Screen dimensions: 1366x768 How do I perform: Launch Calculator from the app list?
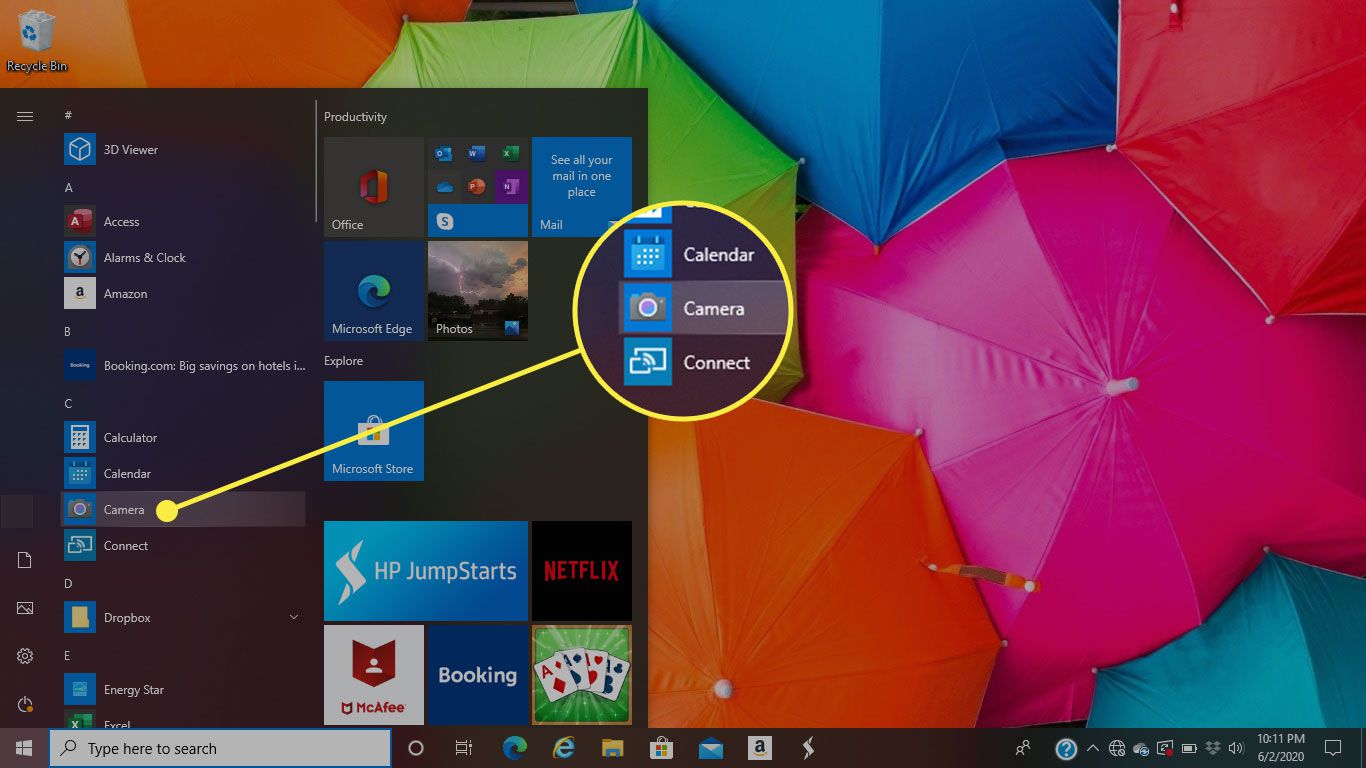click(x=184, y=438)
